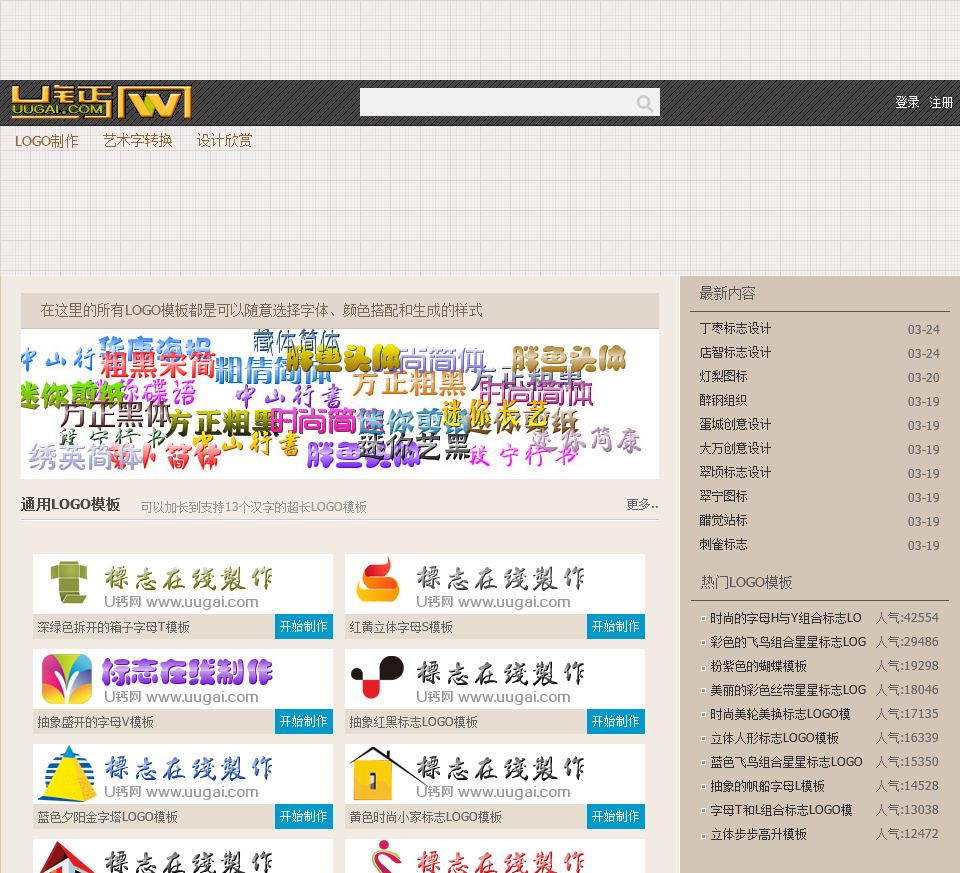Click 开始制作 for 抽象盛开的字母V模板
960x873 pixels.
pos(304,721)
